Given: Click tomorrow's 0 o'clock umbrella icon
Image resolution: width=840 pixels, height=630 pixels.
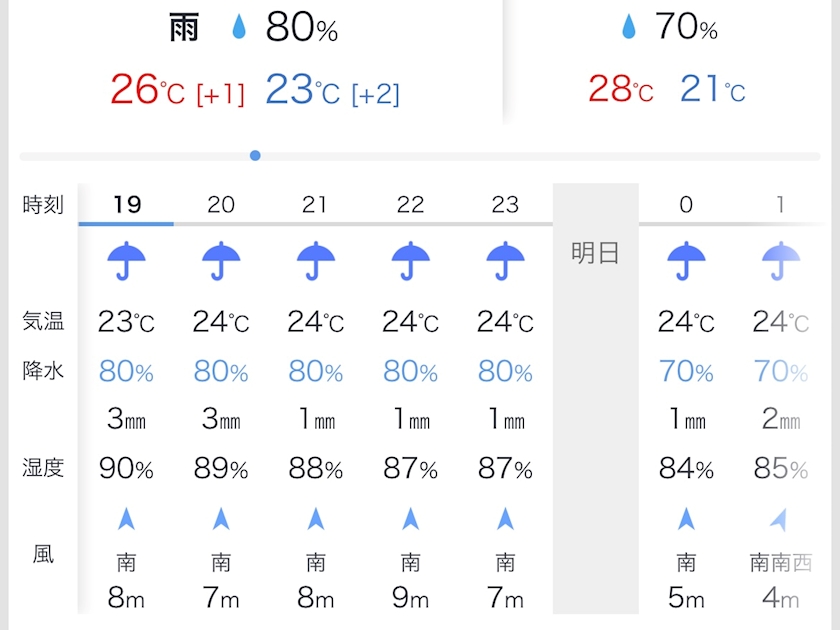Looking at the screenshot, I should pos(686,262).
